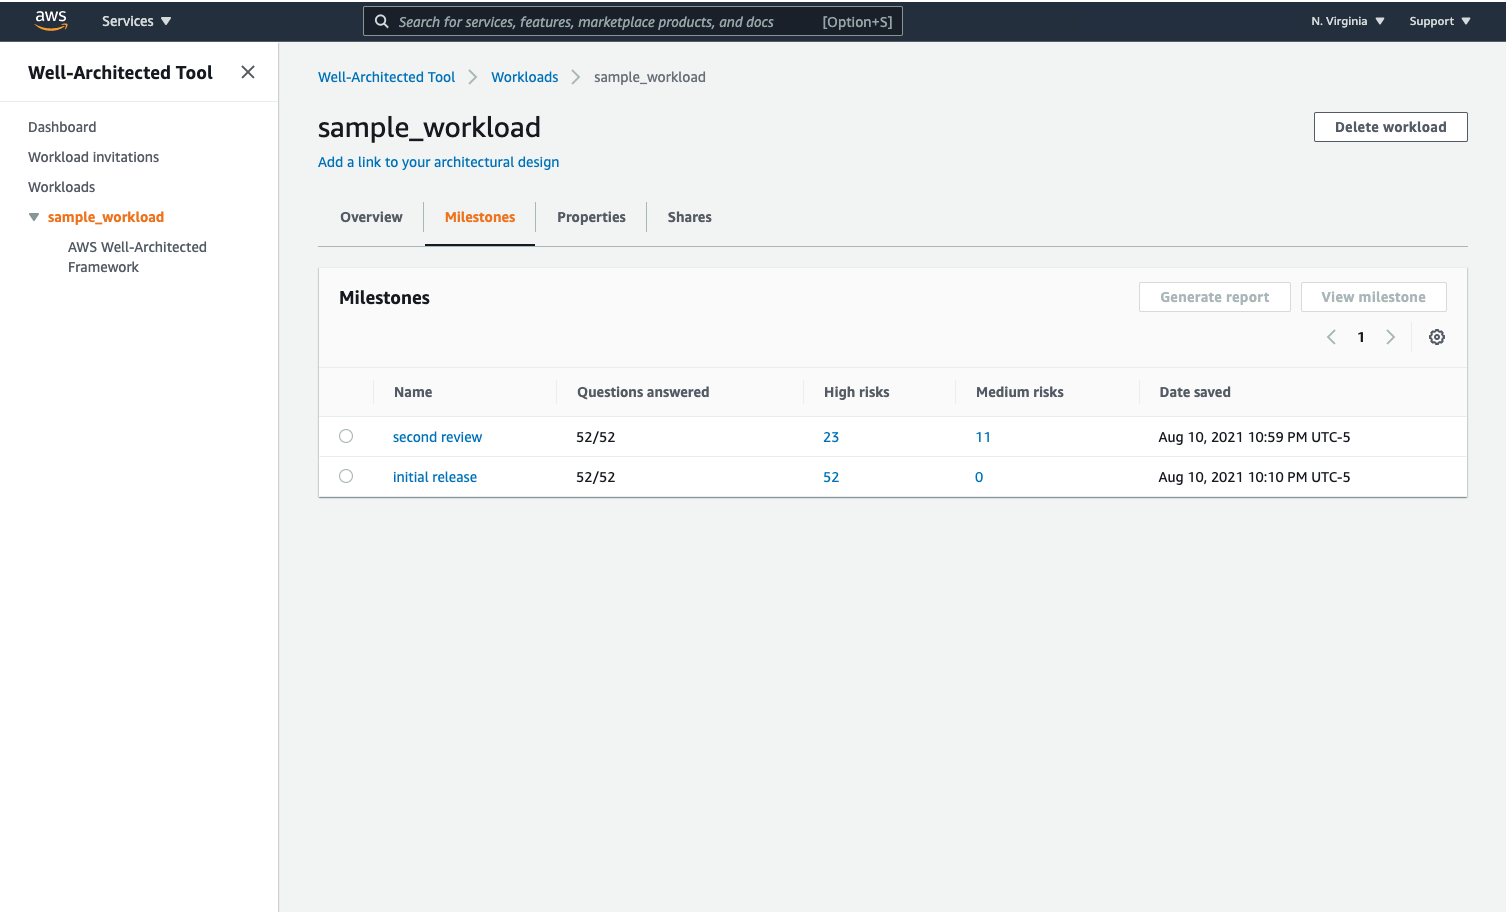This screenshot has width=1506, height=912.
Task: Click the AWS logo icon
Action: click(x=51, y=21)
